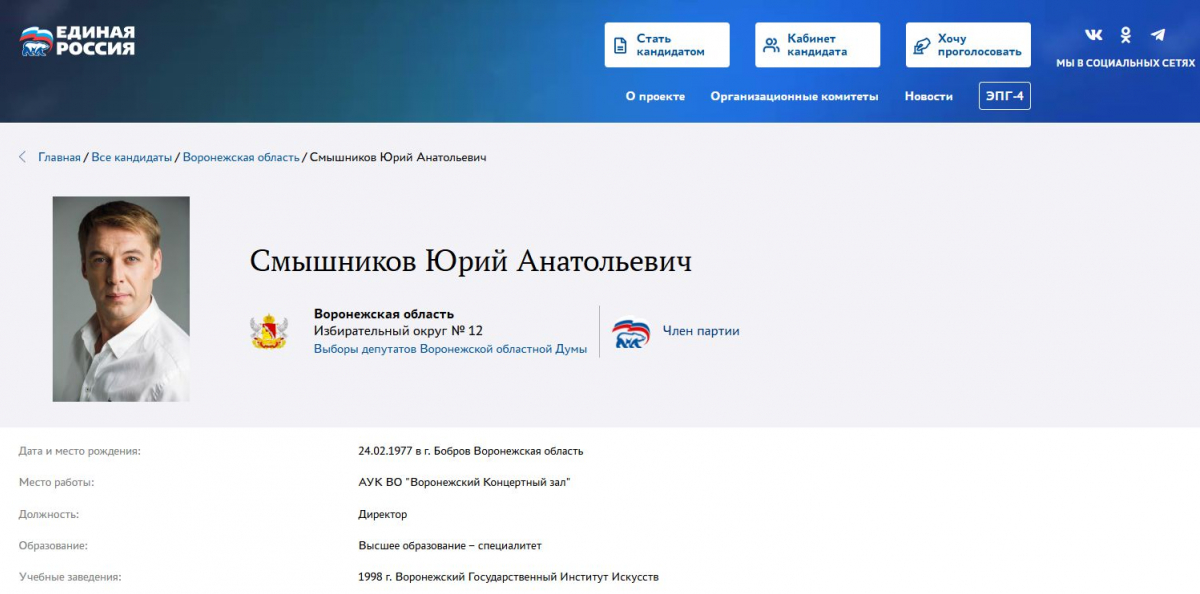Open the VK social network icon
Viewport: 1200px width, 594px height.
click(1094, 35)
